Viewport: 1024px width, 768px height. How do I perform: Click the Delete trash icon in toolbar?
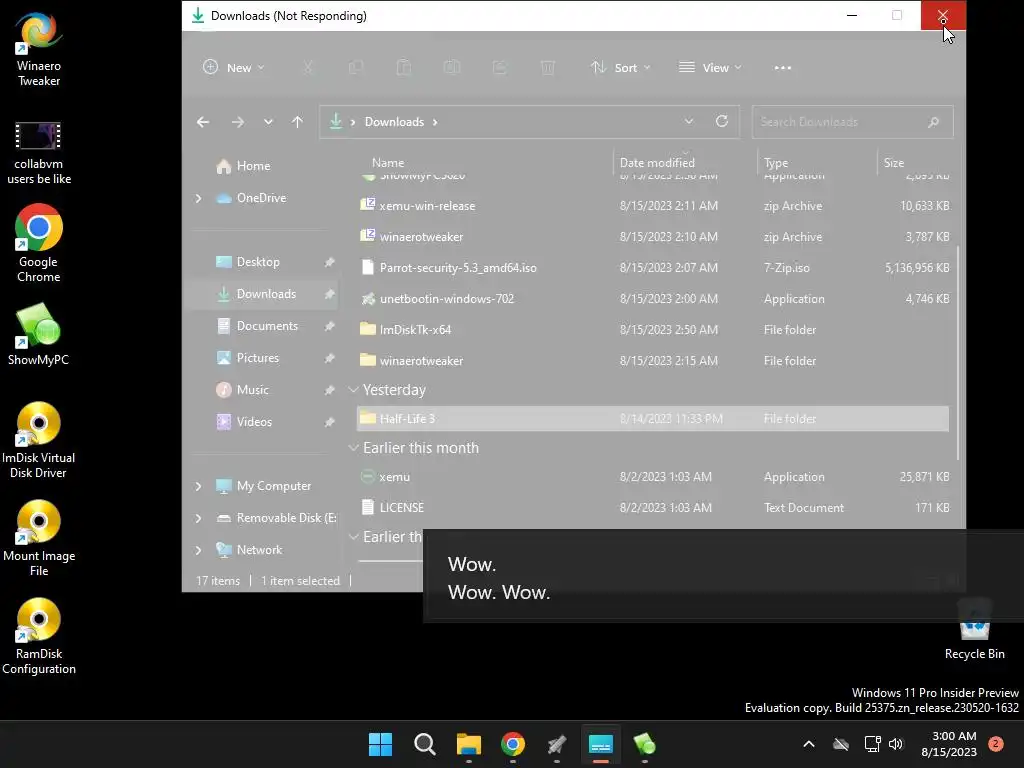coord(548,67)
